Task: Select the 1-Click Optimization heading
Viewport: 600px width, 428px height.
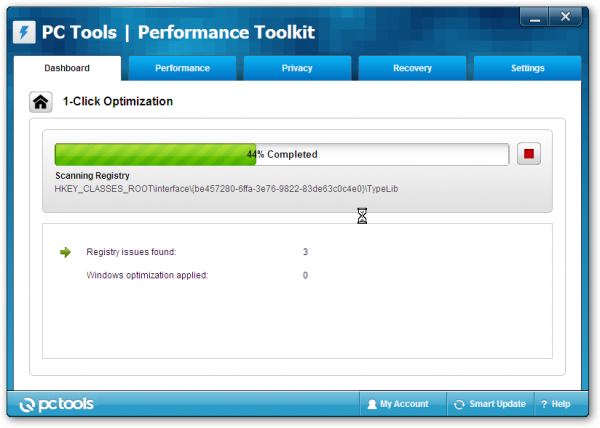Action: tap(118, 101)
